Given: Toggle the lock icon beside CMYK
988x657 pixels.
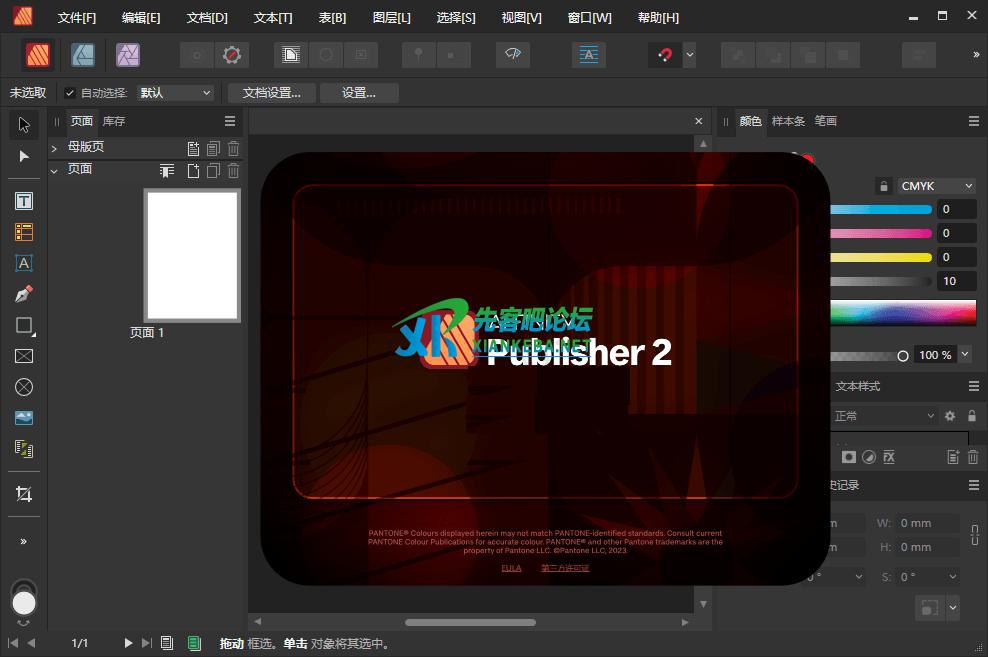Looking at the screenshot, I should (883, 186).
